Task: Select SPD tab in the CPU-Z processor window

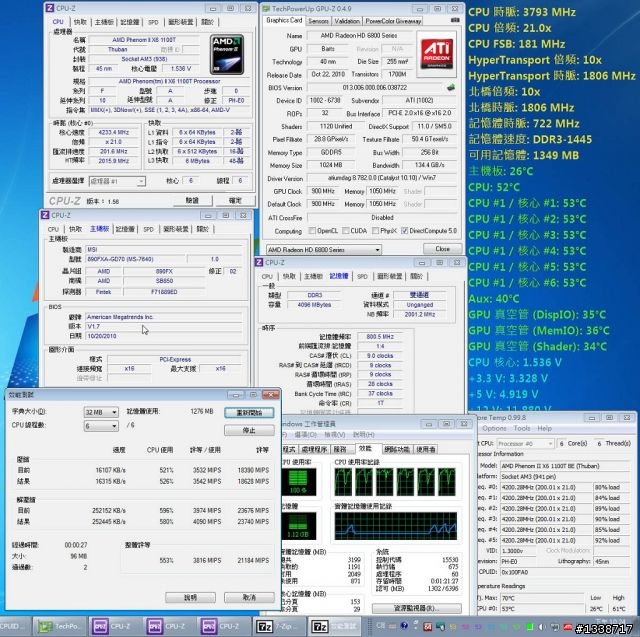Action: click(153, 22)
